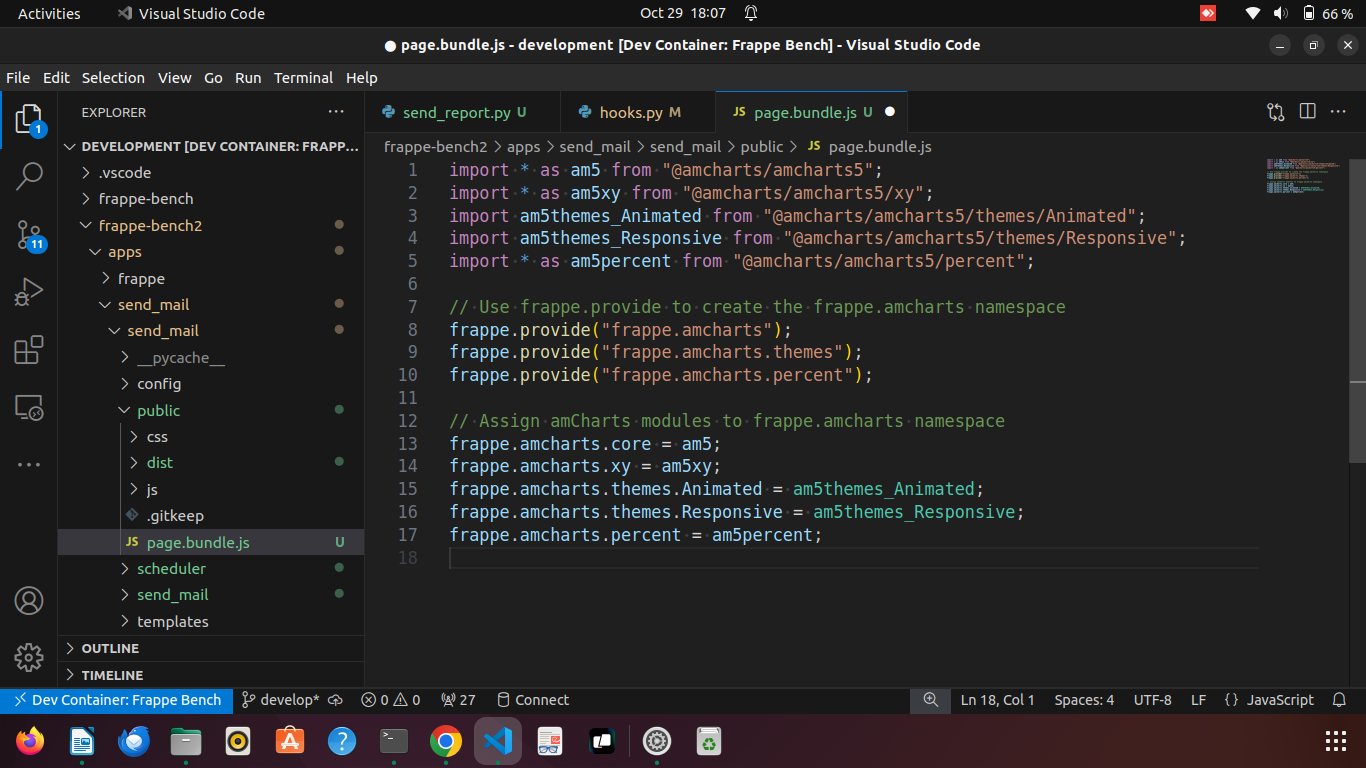1366x768 pixels.
Task: Switch to the hooks.py tab
Action: pos(638,112)
